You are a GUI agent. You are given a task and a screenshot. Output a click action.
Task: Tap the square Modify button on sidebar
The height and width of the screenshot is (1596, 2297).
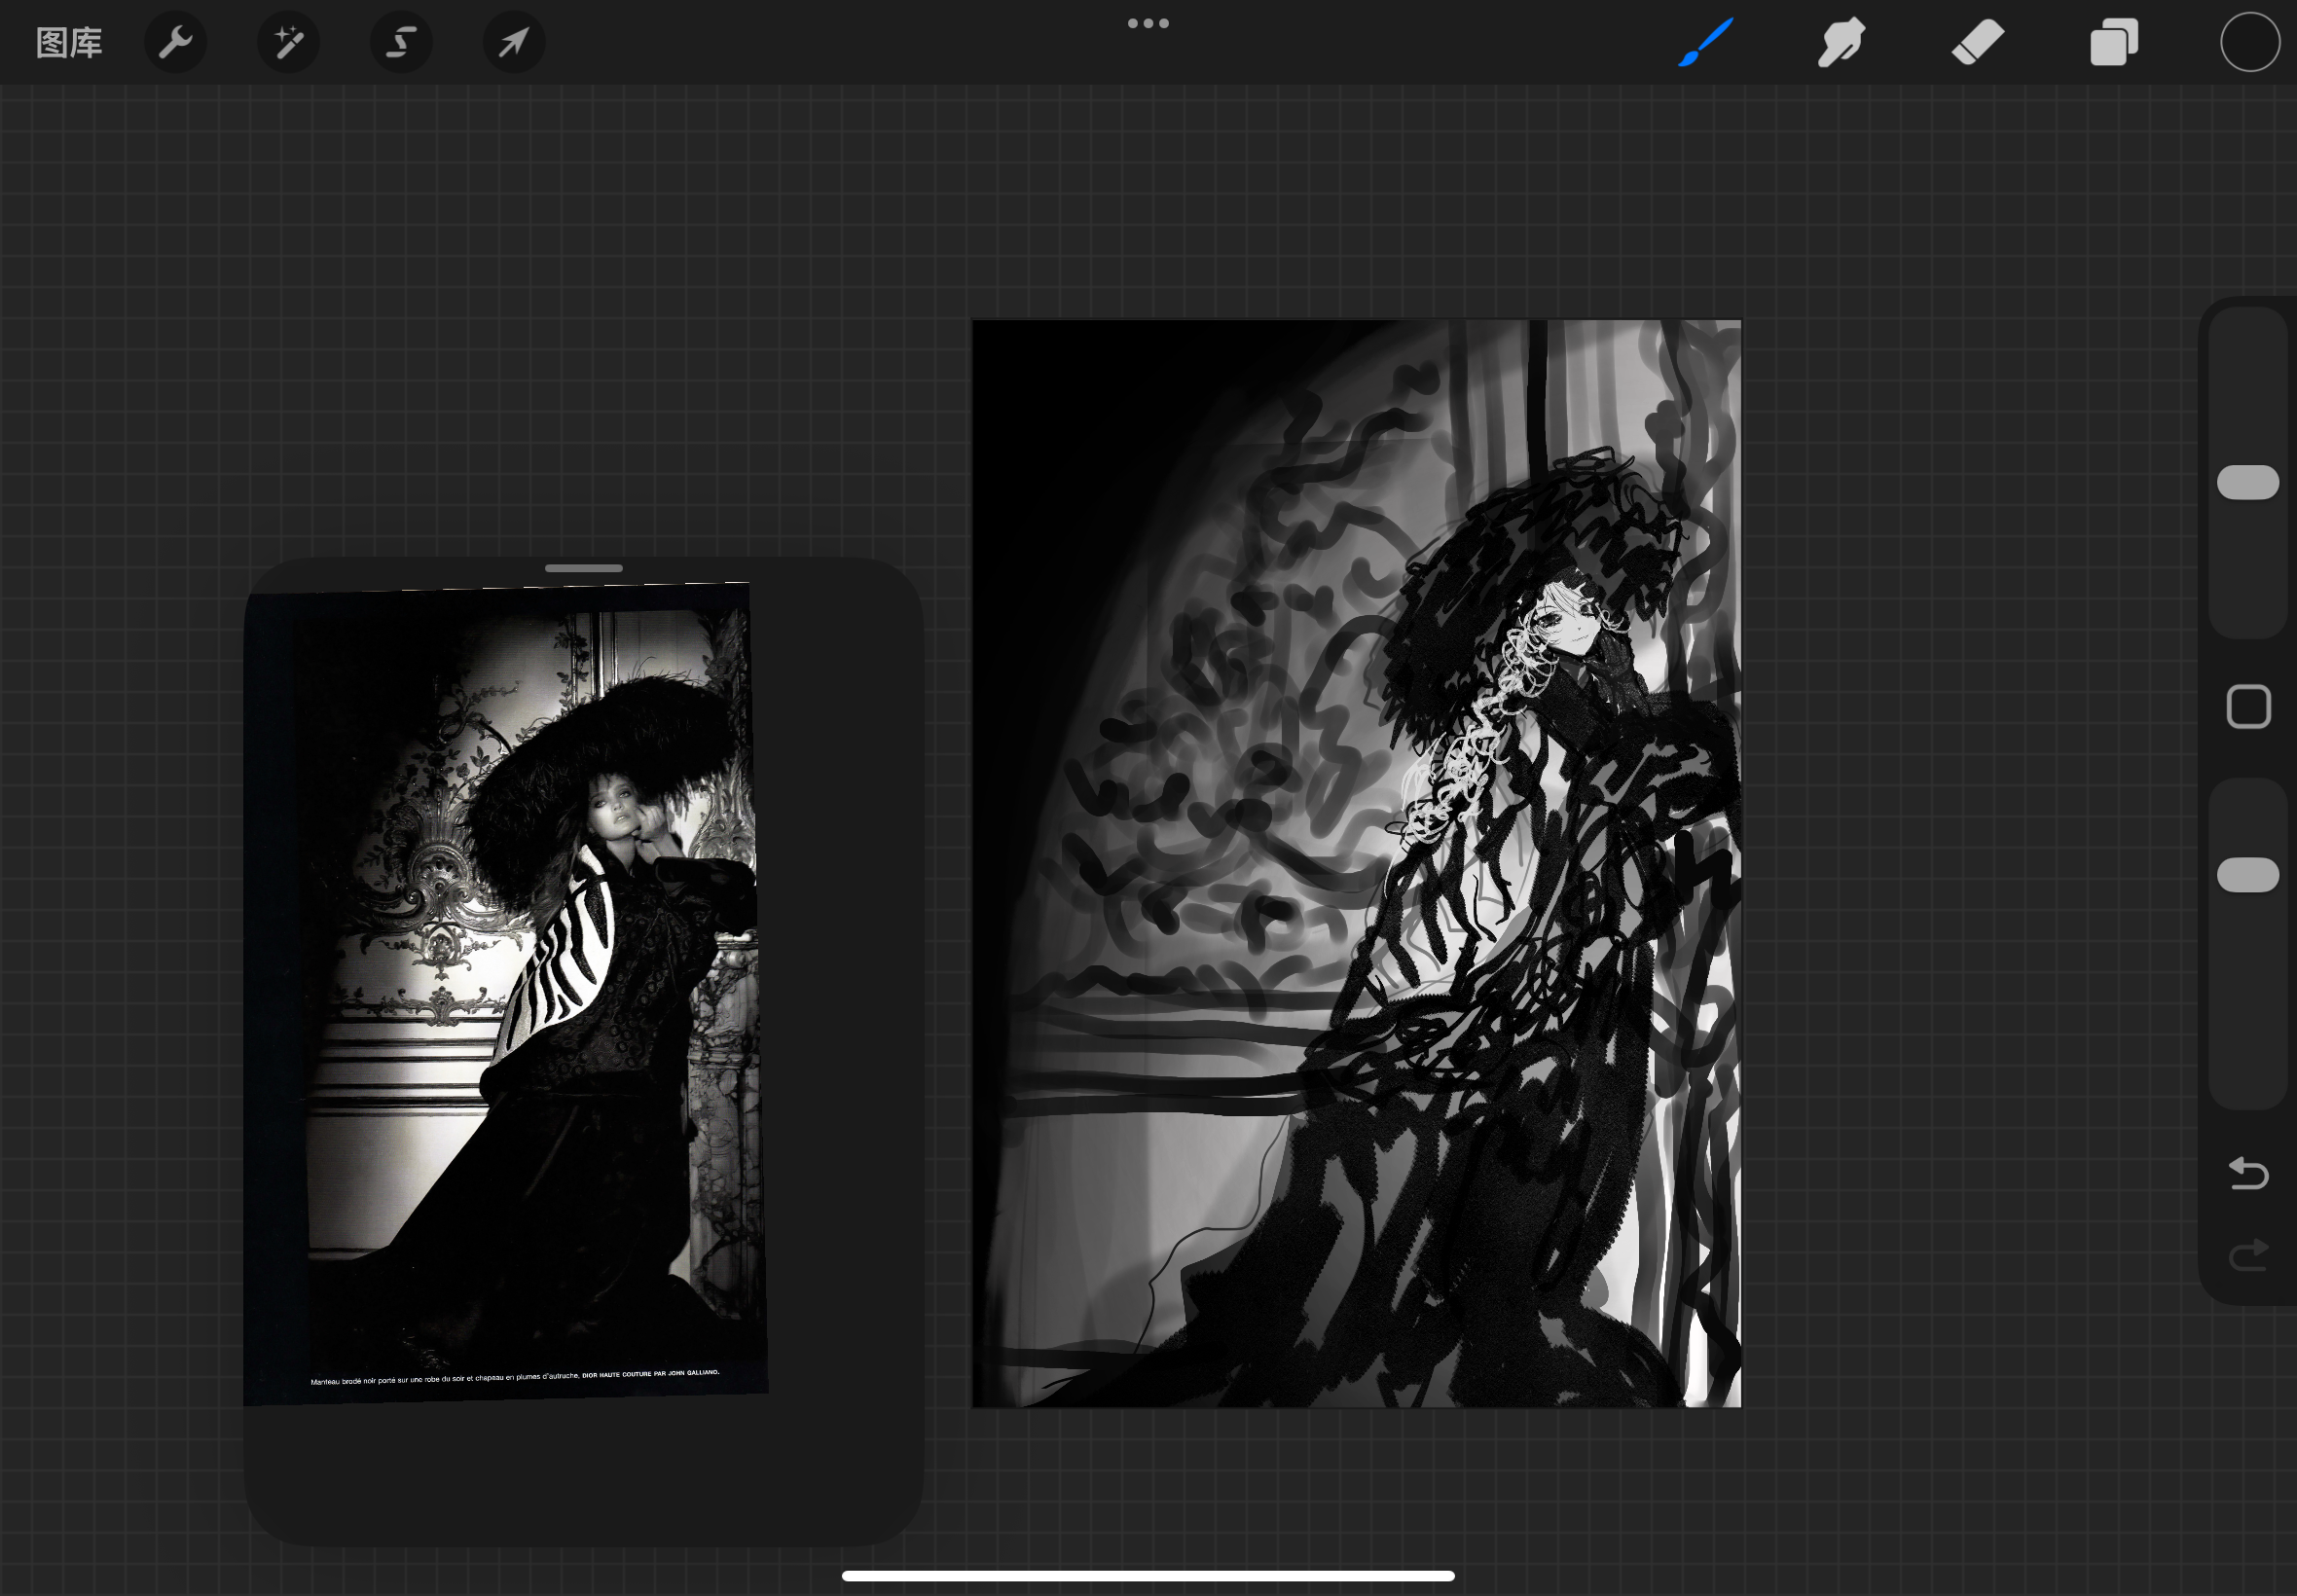2248,708
